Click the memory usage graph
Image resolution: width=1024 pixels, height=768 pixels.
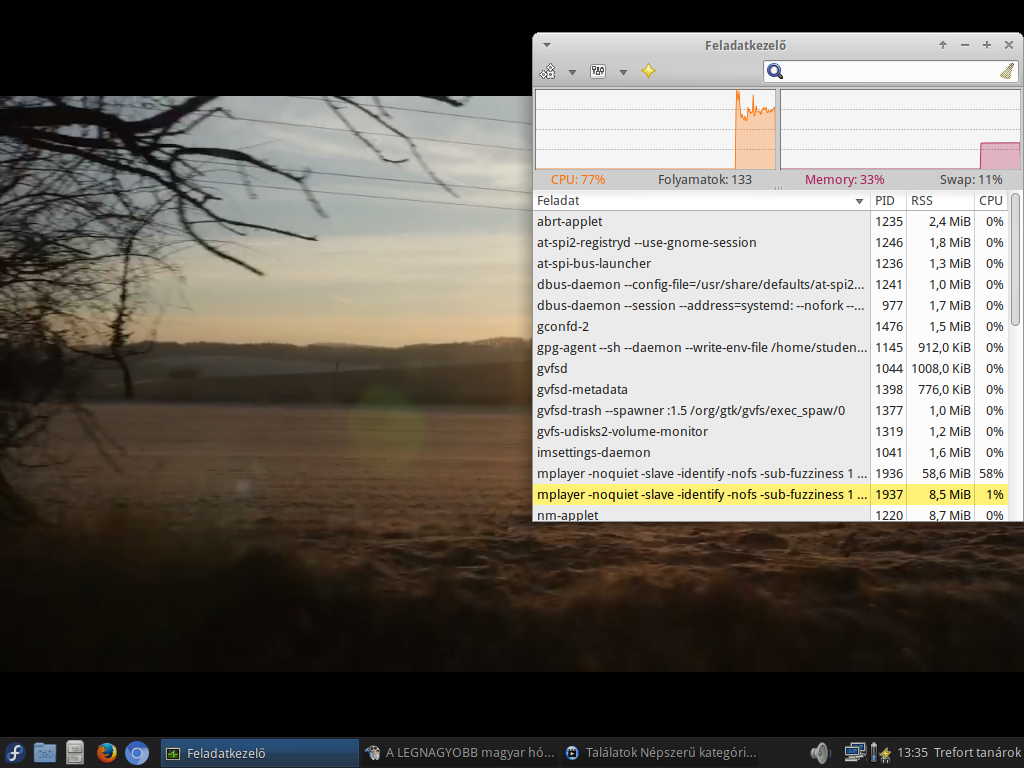click(x=900, y=129)
